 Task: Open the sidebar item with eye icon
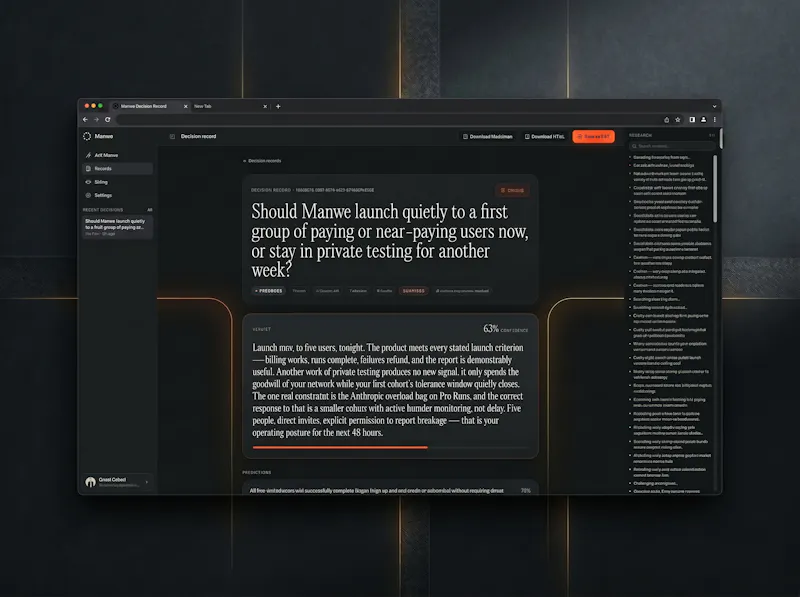pyautogui.click(x=117, y=182)
